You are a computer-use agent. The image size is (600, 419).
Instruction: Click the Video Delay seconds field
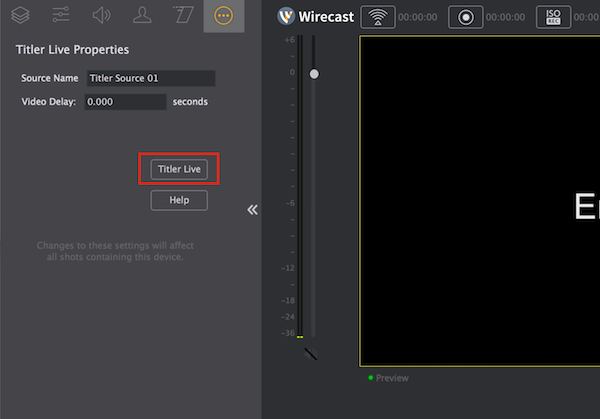click(125, 102)
